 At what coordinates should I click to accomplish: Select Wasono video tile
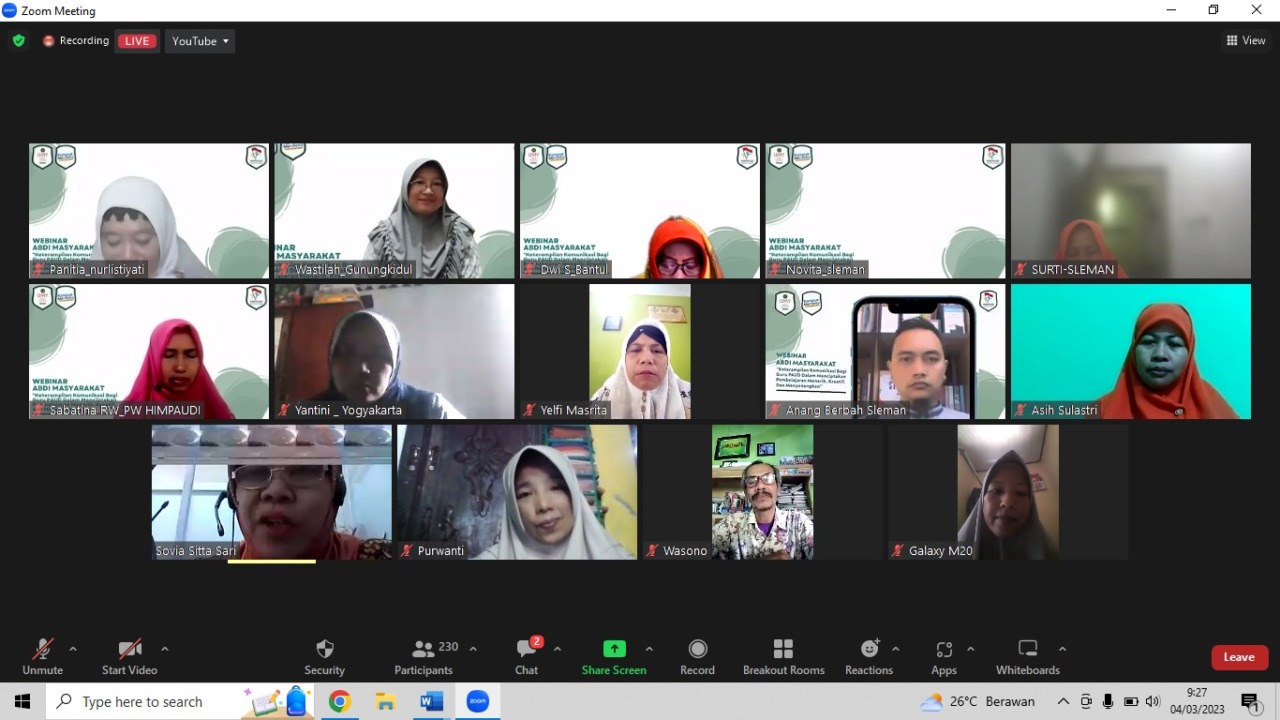(763, 492)
